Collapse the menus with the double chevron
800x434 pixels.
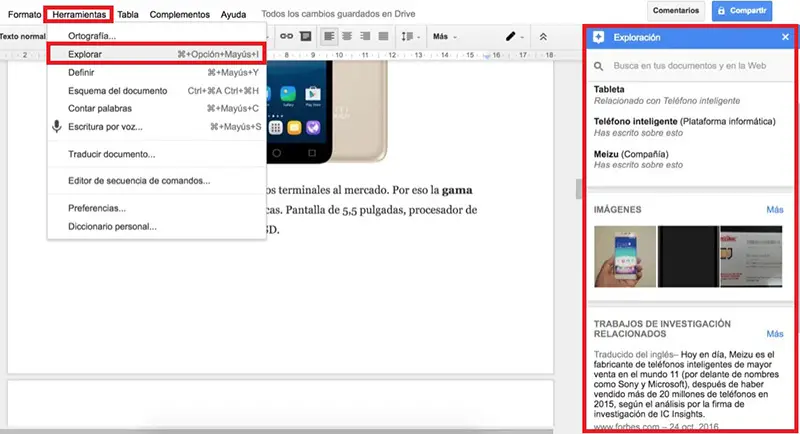tap(543, 37)
